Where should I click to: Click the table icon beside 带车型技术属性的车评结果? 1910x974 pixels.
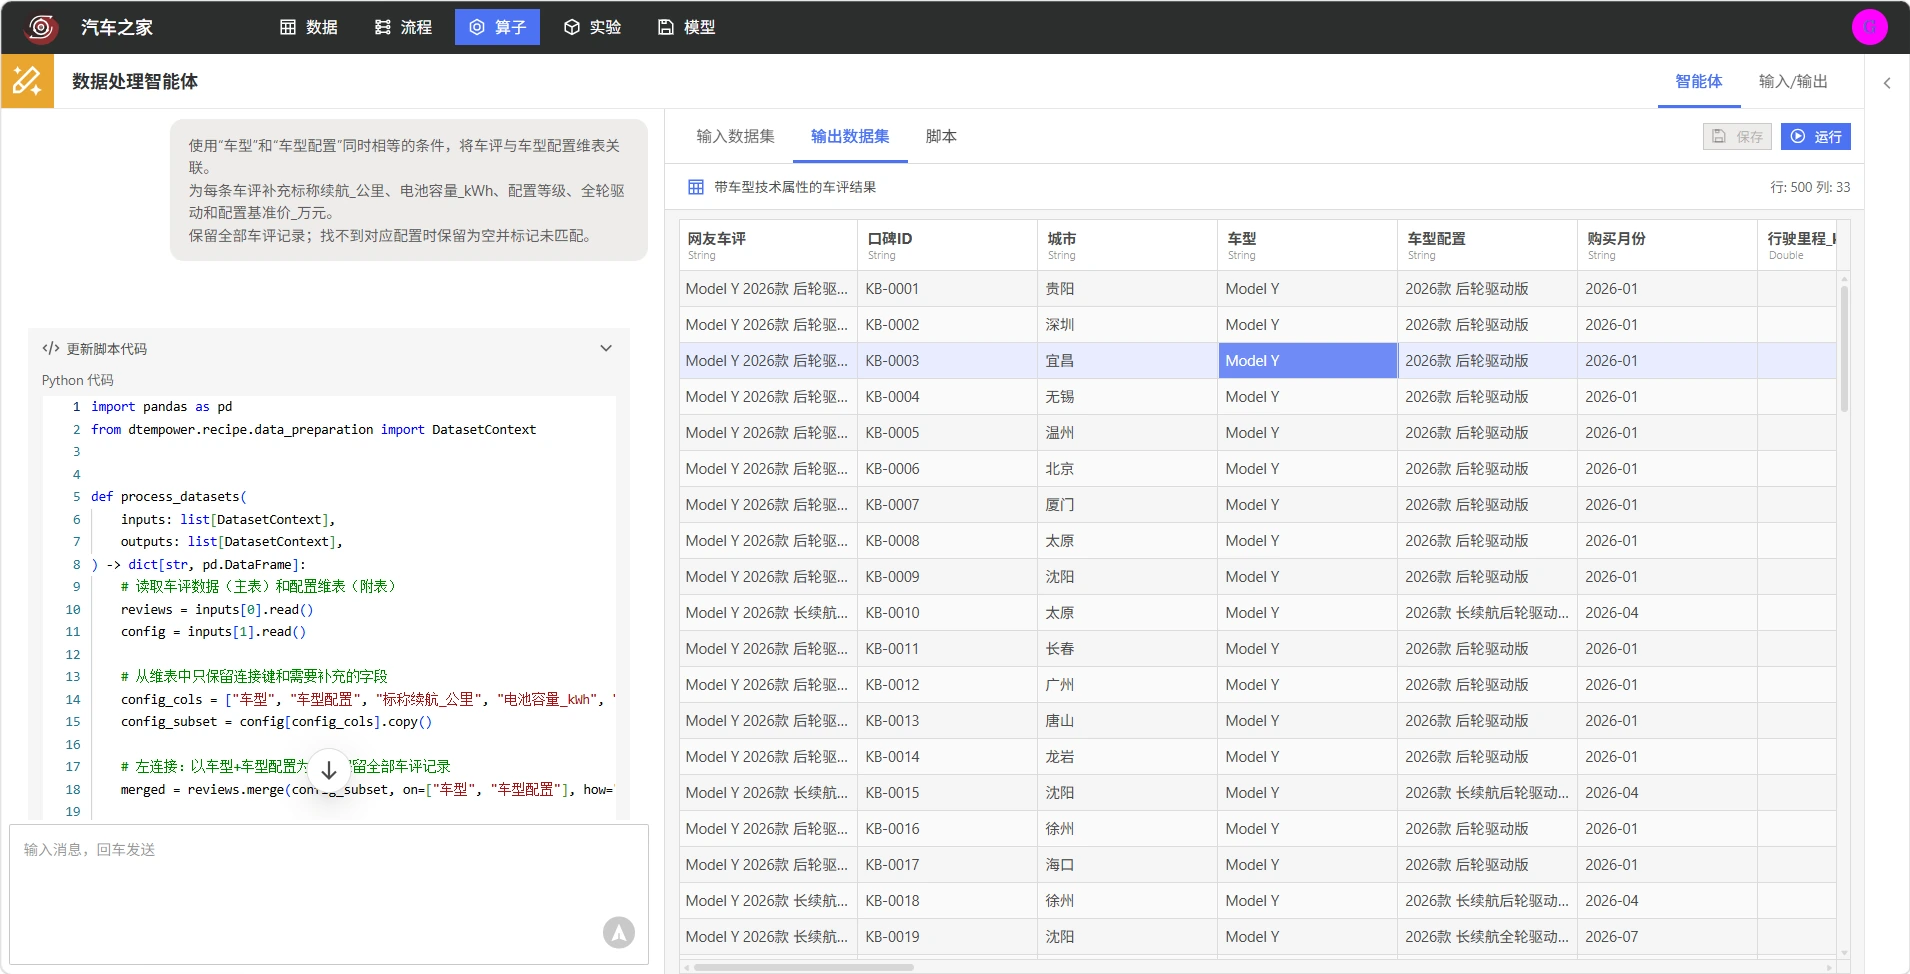(x=696, y=187)
